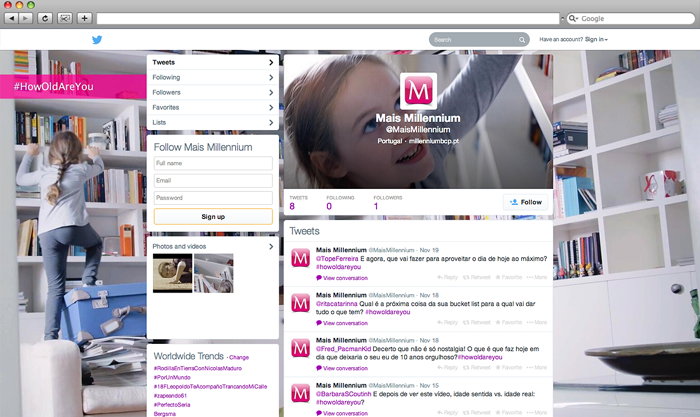Favorite the @Fred_PacmanKid tweet
Screen dimensions: 700x417
[508, 367]
